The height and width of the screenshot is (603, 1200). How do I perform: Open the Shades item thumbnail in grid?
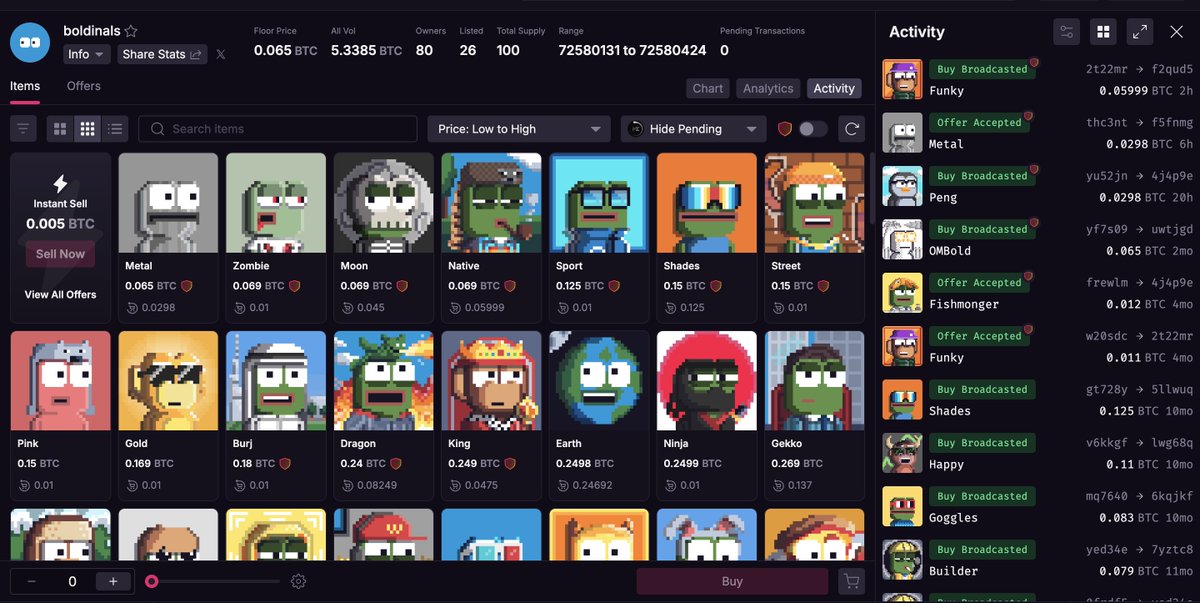[x=707, y=203]
